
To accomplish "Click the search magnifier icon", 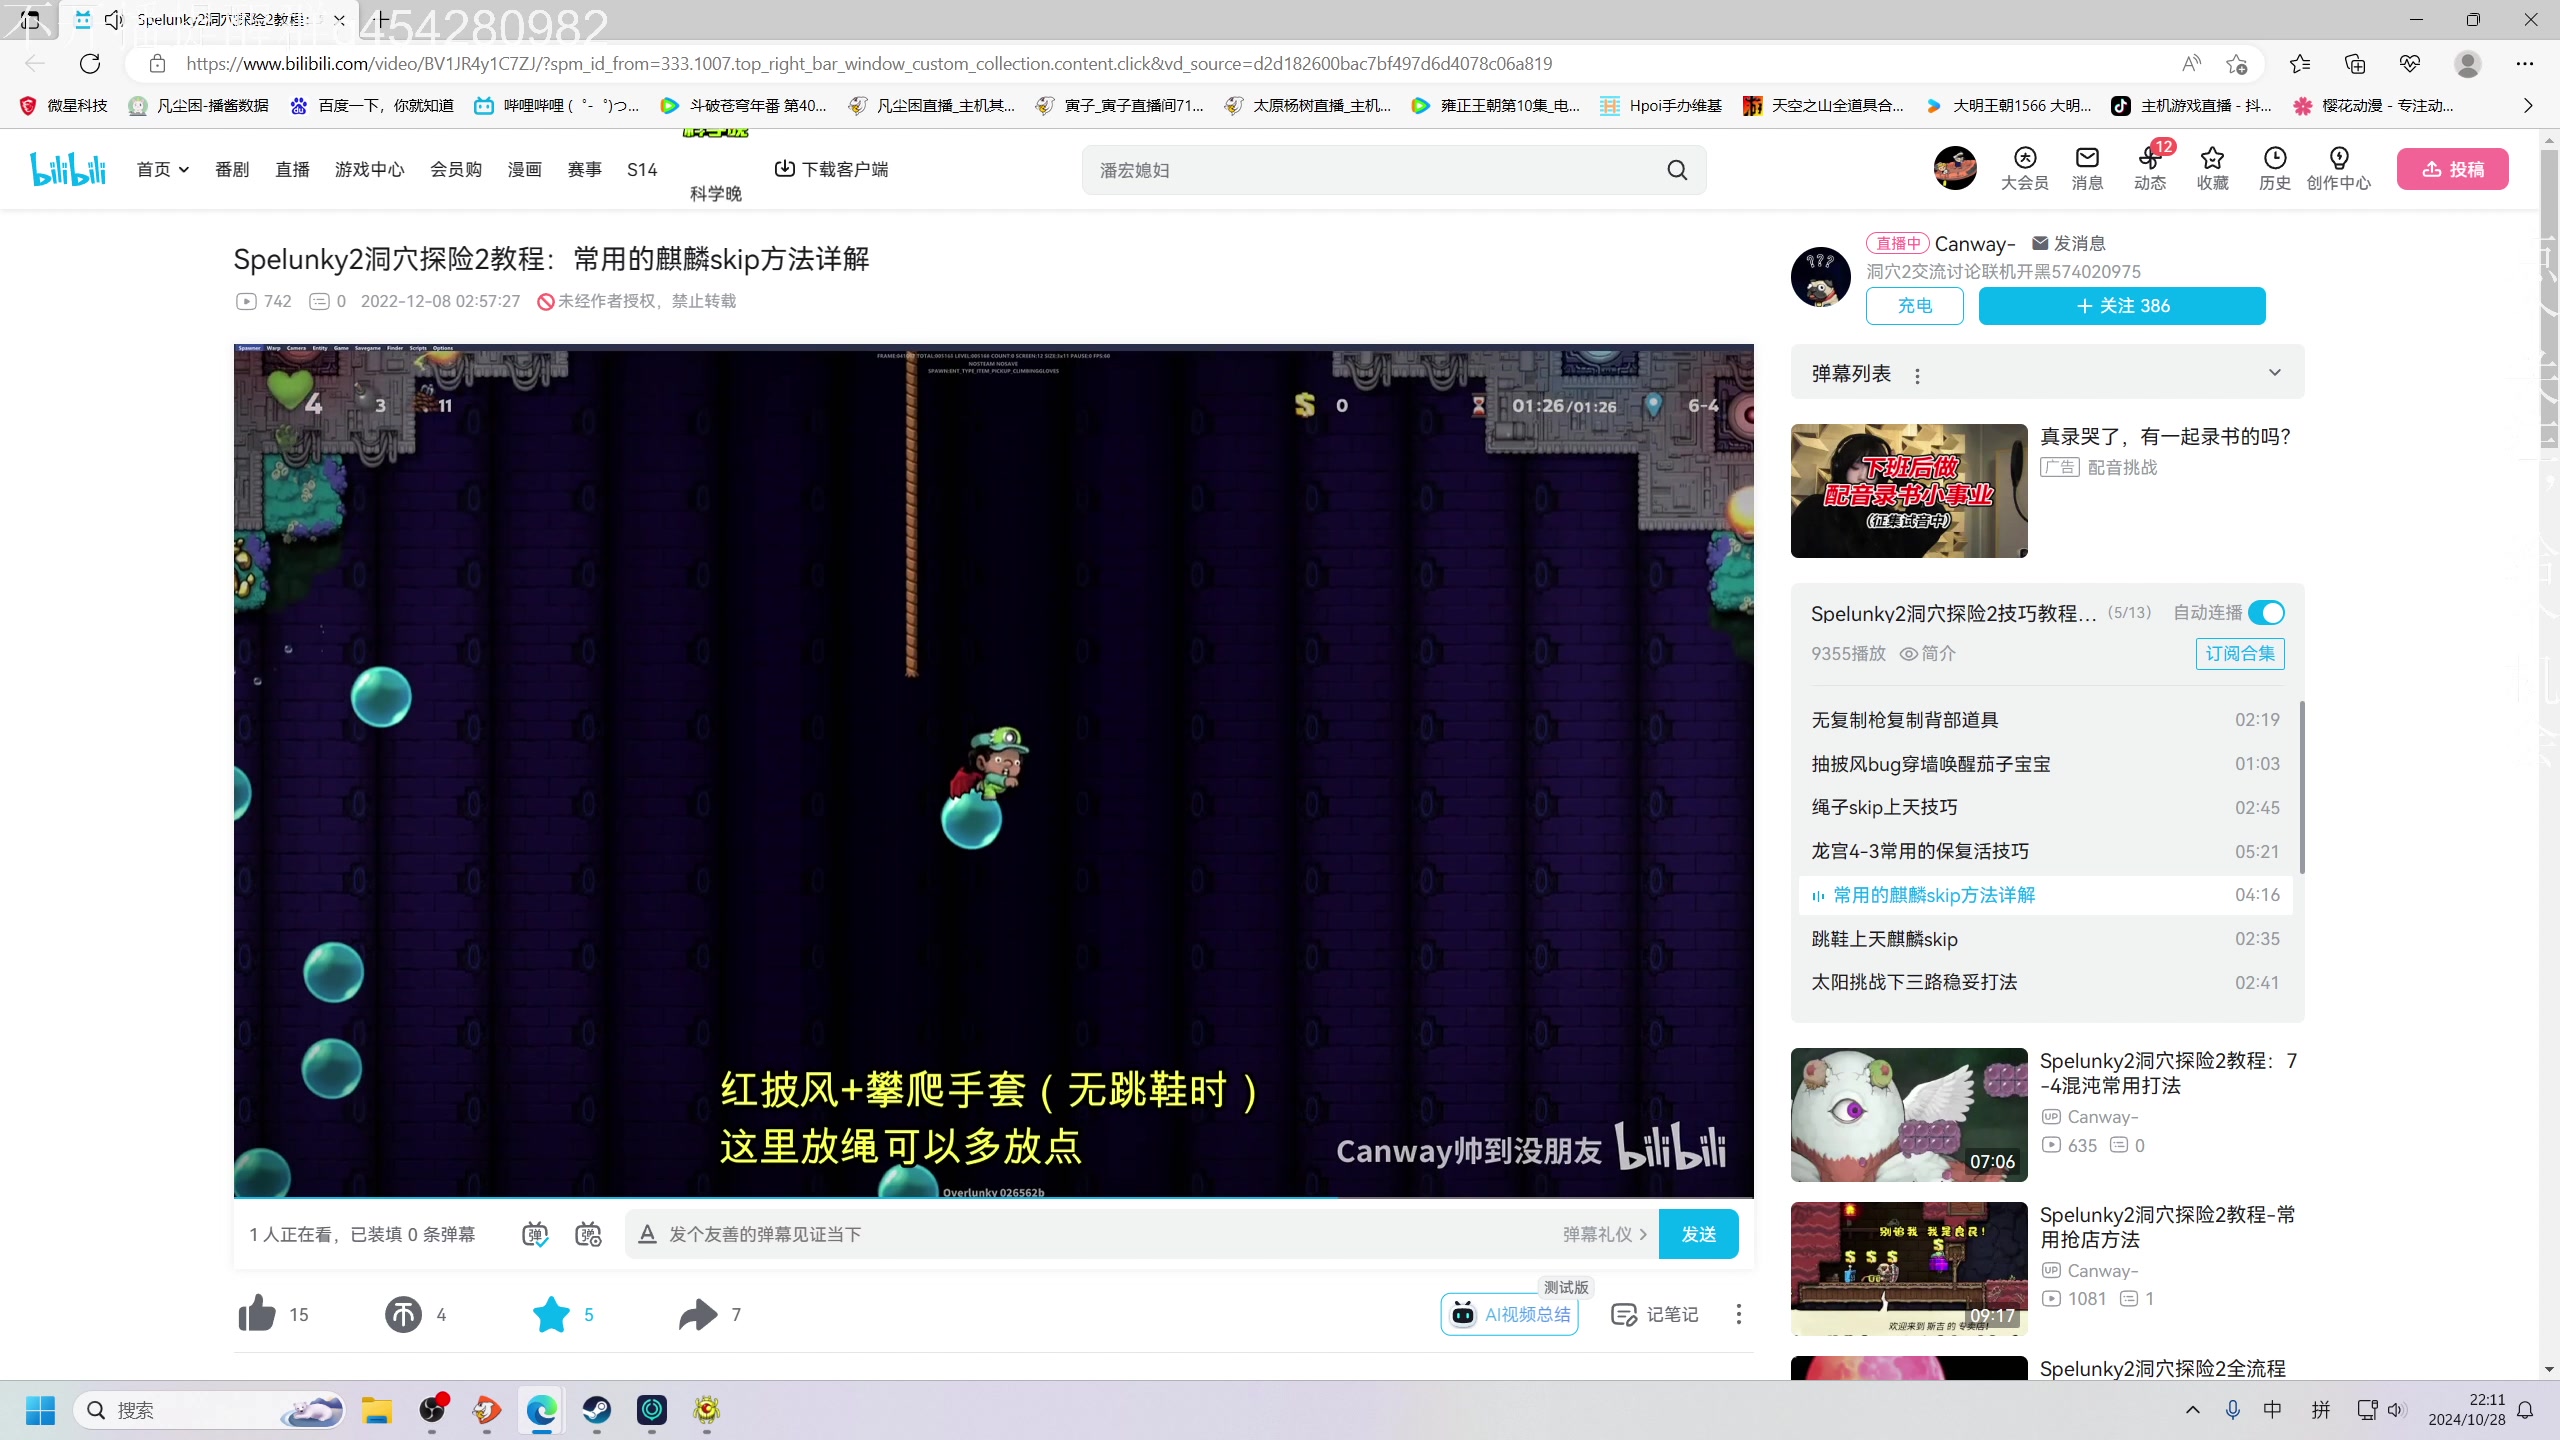I will (1677, 170).
